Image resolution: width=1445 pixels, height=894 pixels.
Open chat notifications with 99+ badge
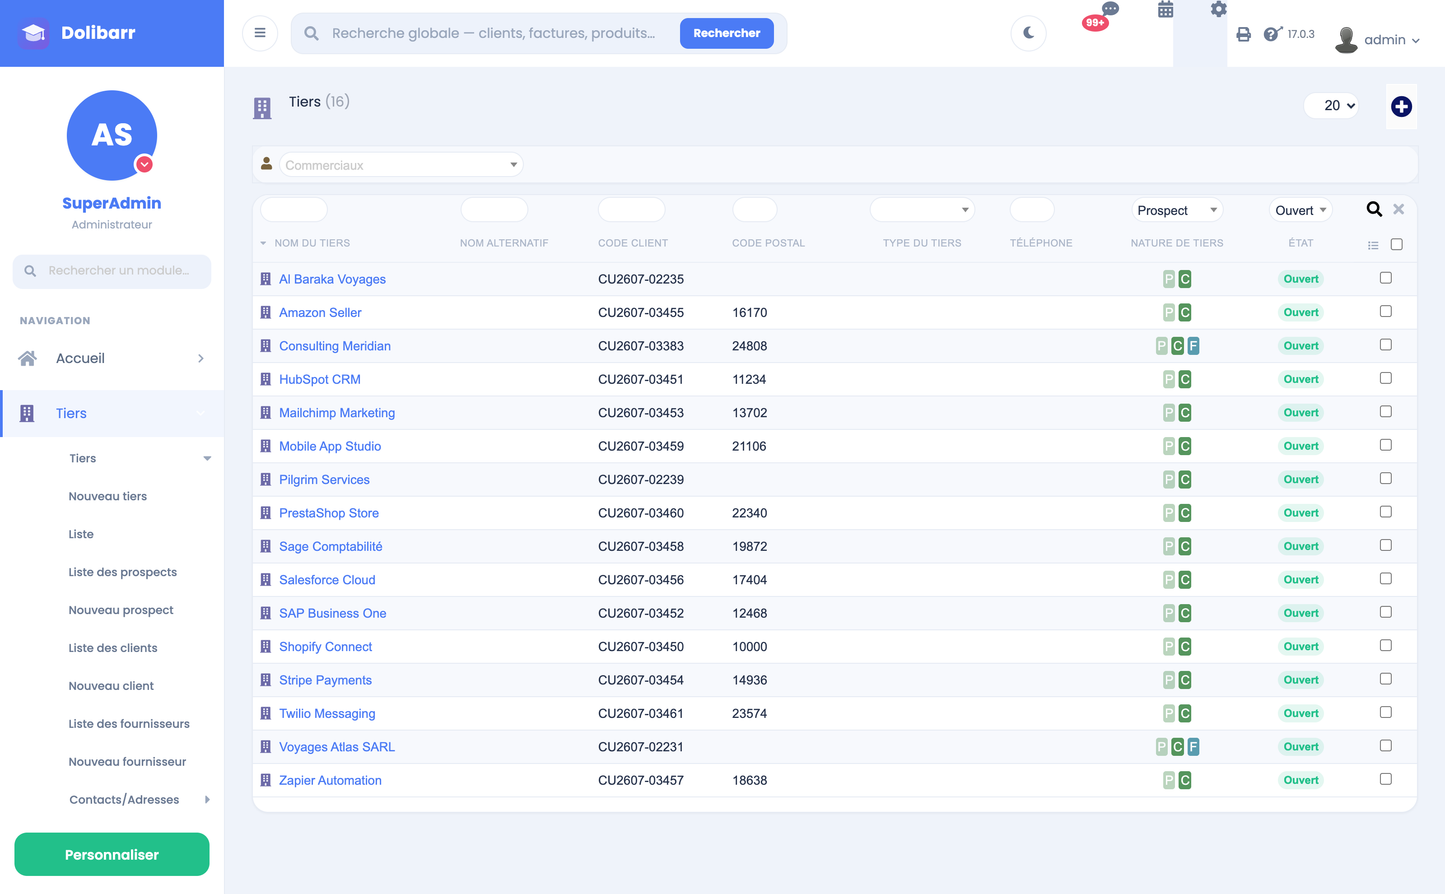[x=1100, y=17]
